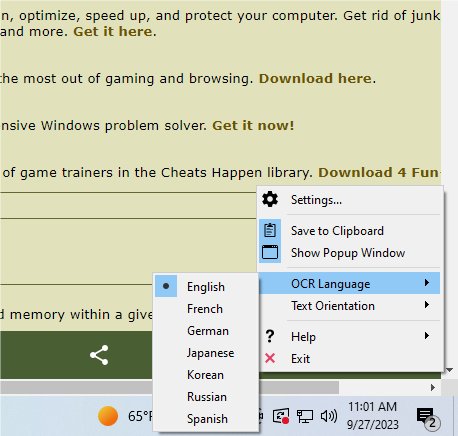Click the network tray icon
Viewport: 458px width, 436px height.
coord(305,416)
